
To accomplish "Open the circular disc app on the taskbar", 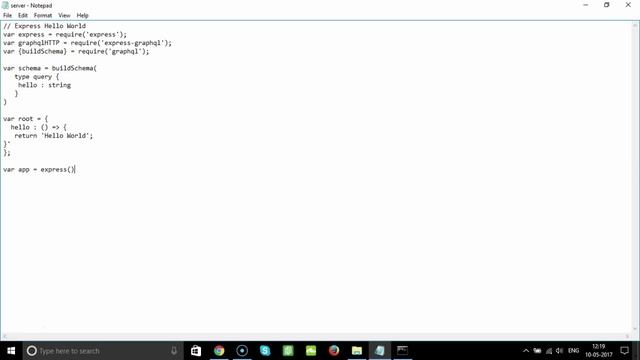I will [242, 351].
